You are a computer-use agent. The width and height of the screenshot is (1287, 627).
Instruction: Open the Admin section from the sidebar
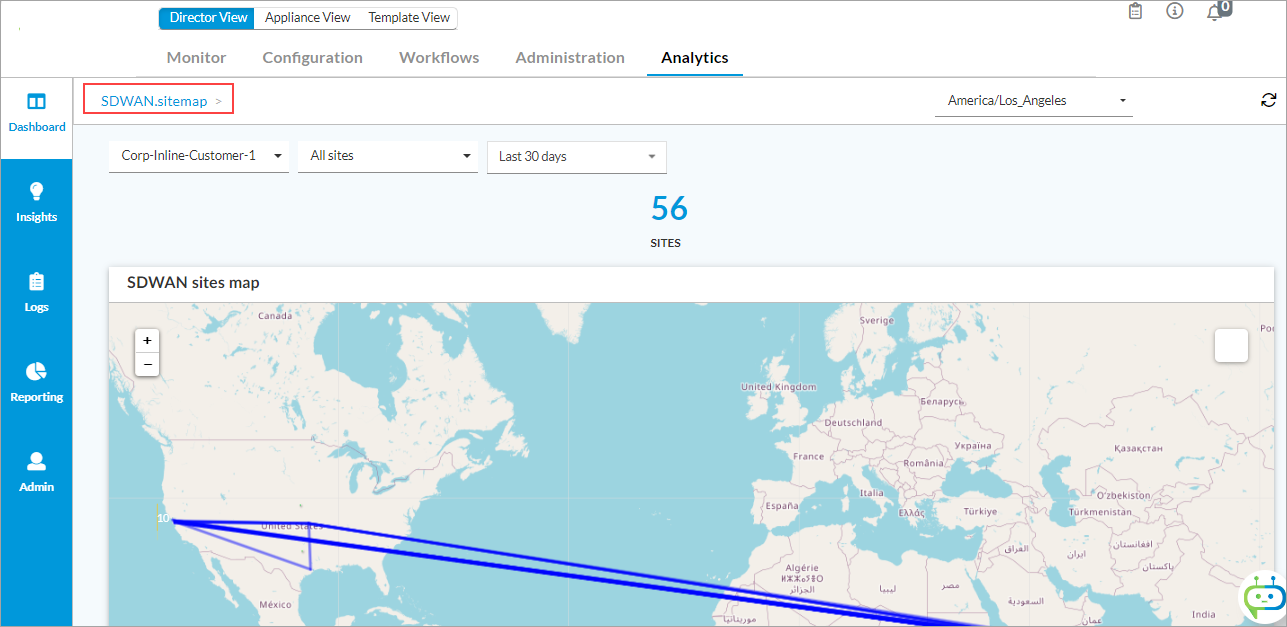click(37, 470)
